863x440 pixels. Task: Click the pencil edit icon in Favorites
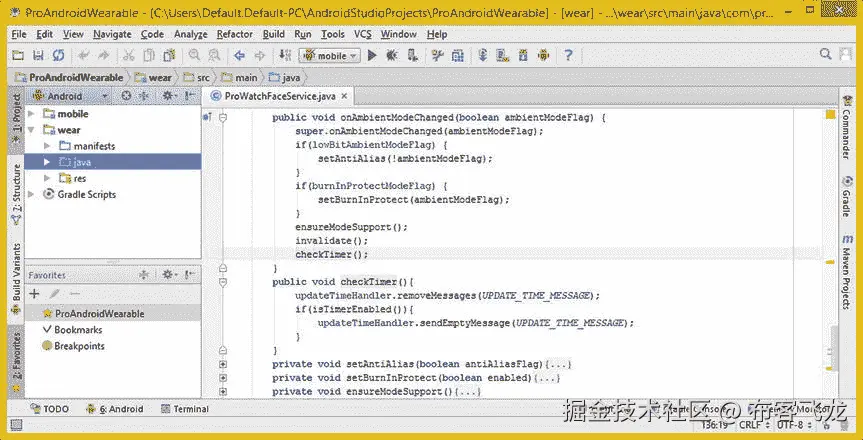pyautogui.click(x=54, y=294)
